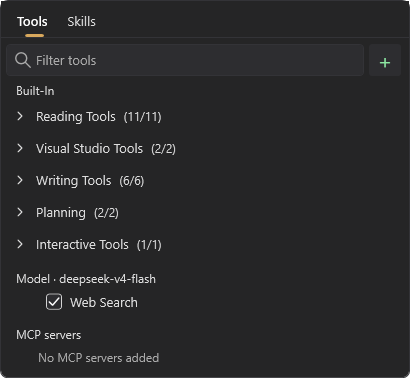Click the No MCP servers added text
The image size is (410, 378).
[99, 358]
